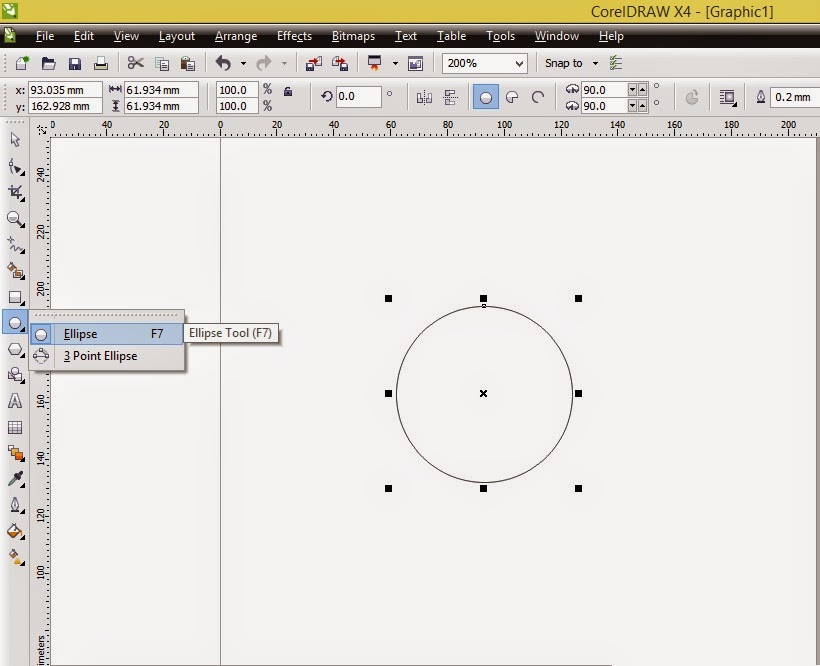Select the Shape edit tool
The height and width of the screenshot is (666, 820).
pyautogui.click(x=16, y=167)
